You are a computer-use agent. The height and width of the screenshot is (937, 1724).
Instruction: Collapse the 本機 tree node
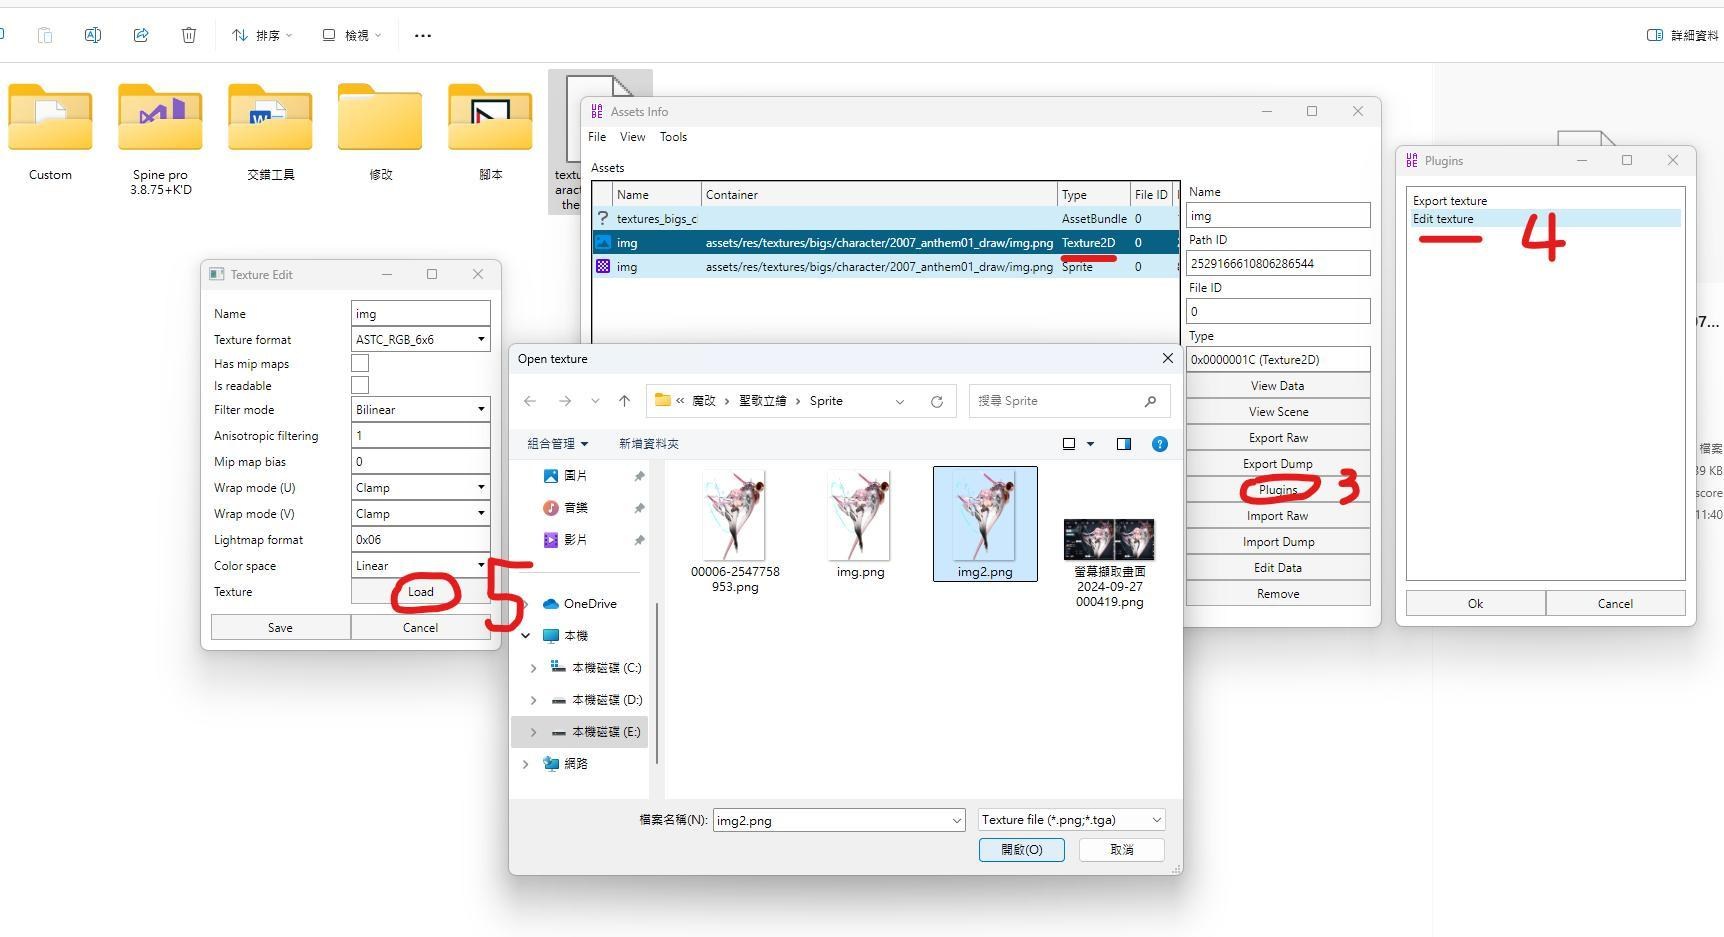pos(526,636)
